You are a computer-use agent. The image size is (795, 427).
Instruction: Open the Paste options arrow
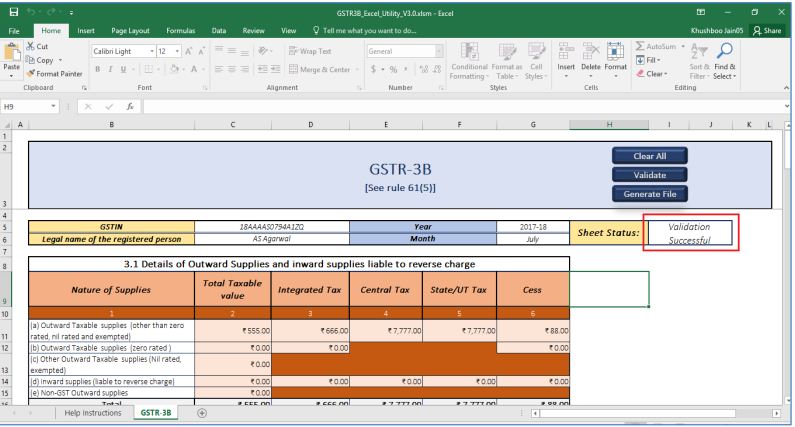tap(11, 76)
